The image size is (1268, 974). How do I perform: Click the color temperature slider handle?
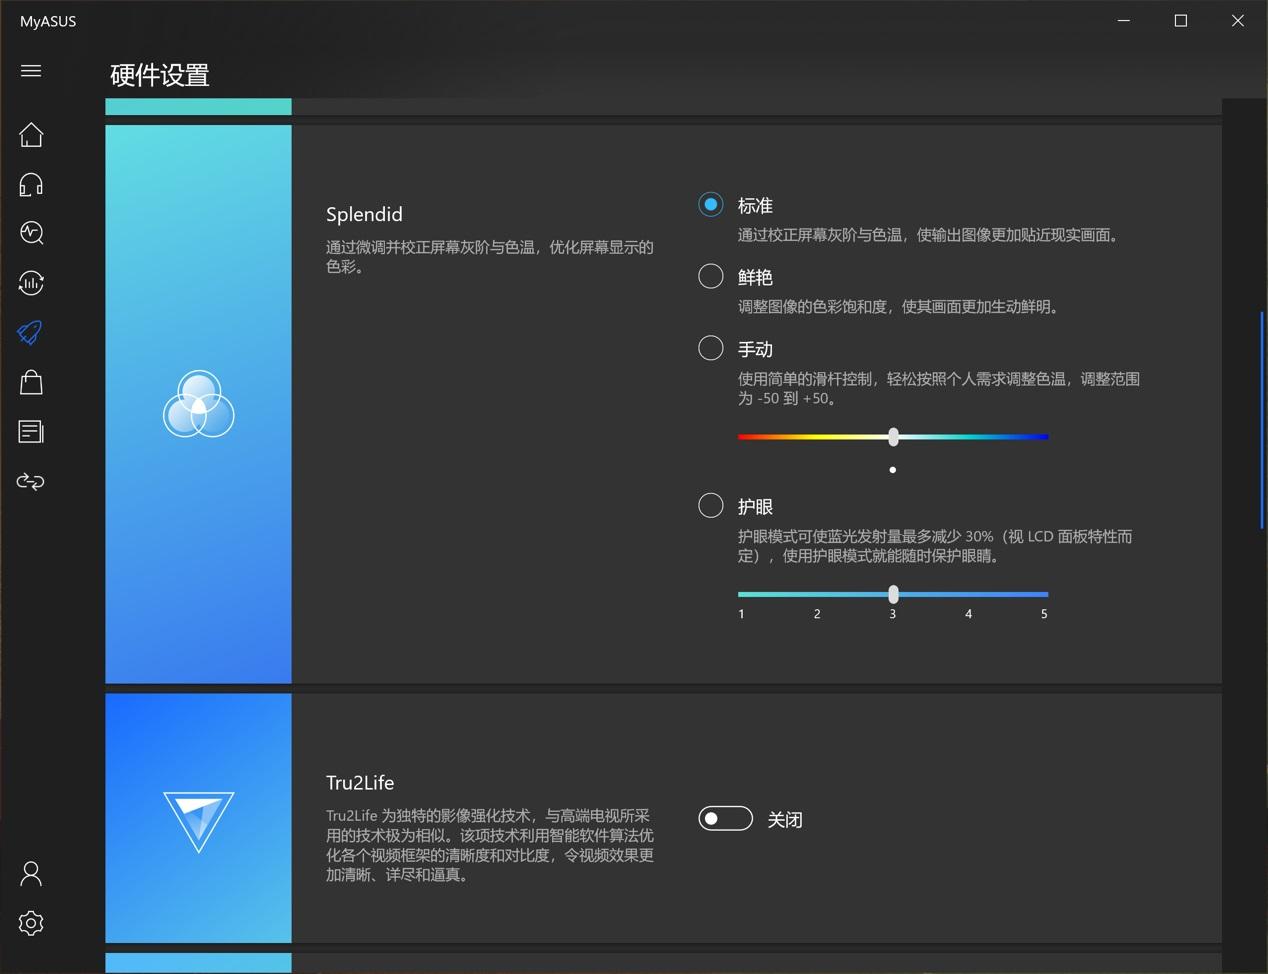(893, 437)
